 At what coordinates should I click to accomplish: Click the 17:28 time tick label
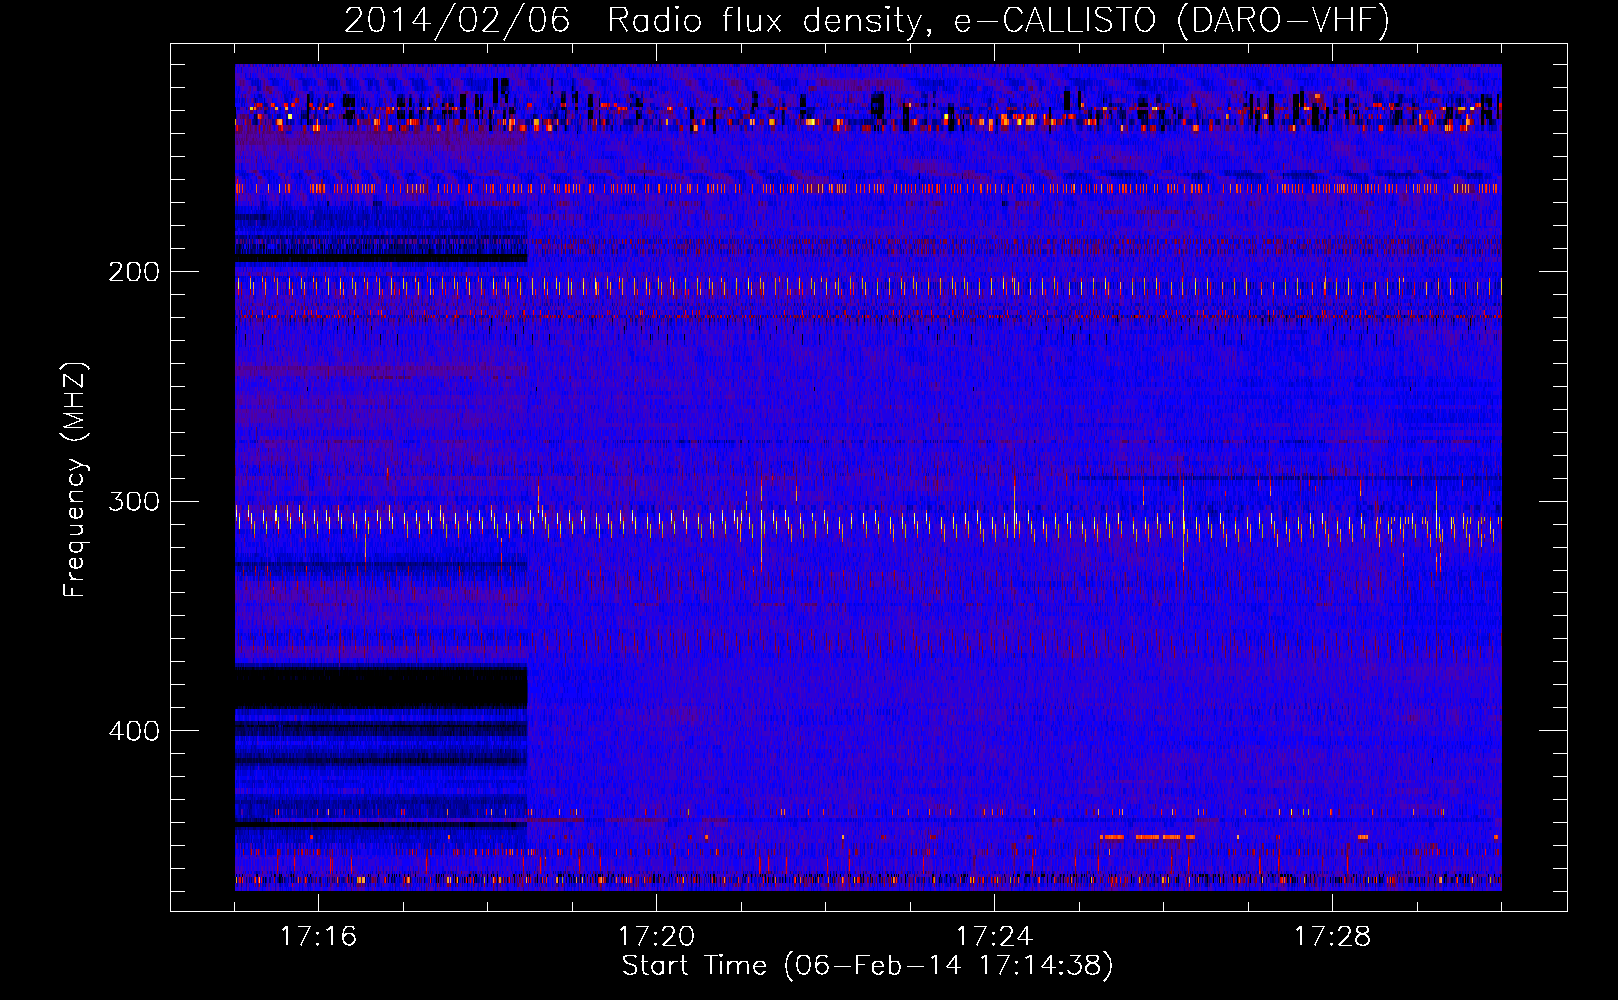1332,937
